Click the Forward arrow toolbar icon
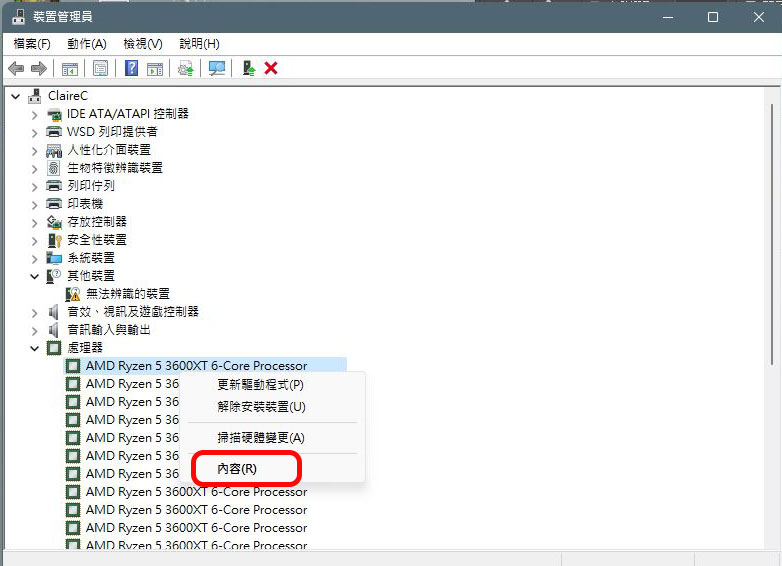The image size is (782, 566). (x=39, y=68)
